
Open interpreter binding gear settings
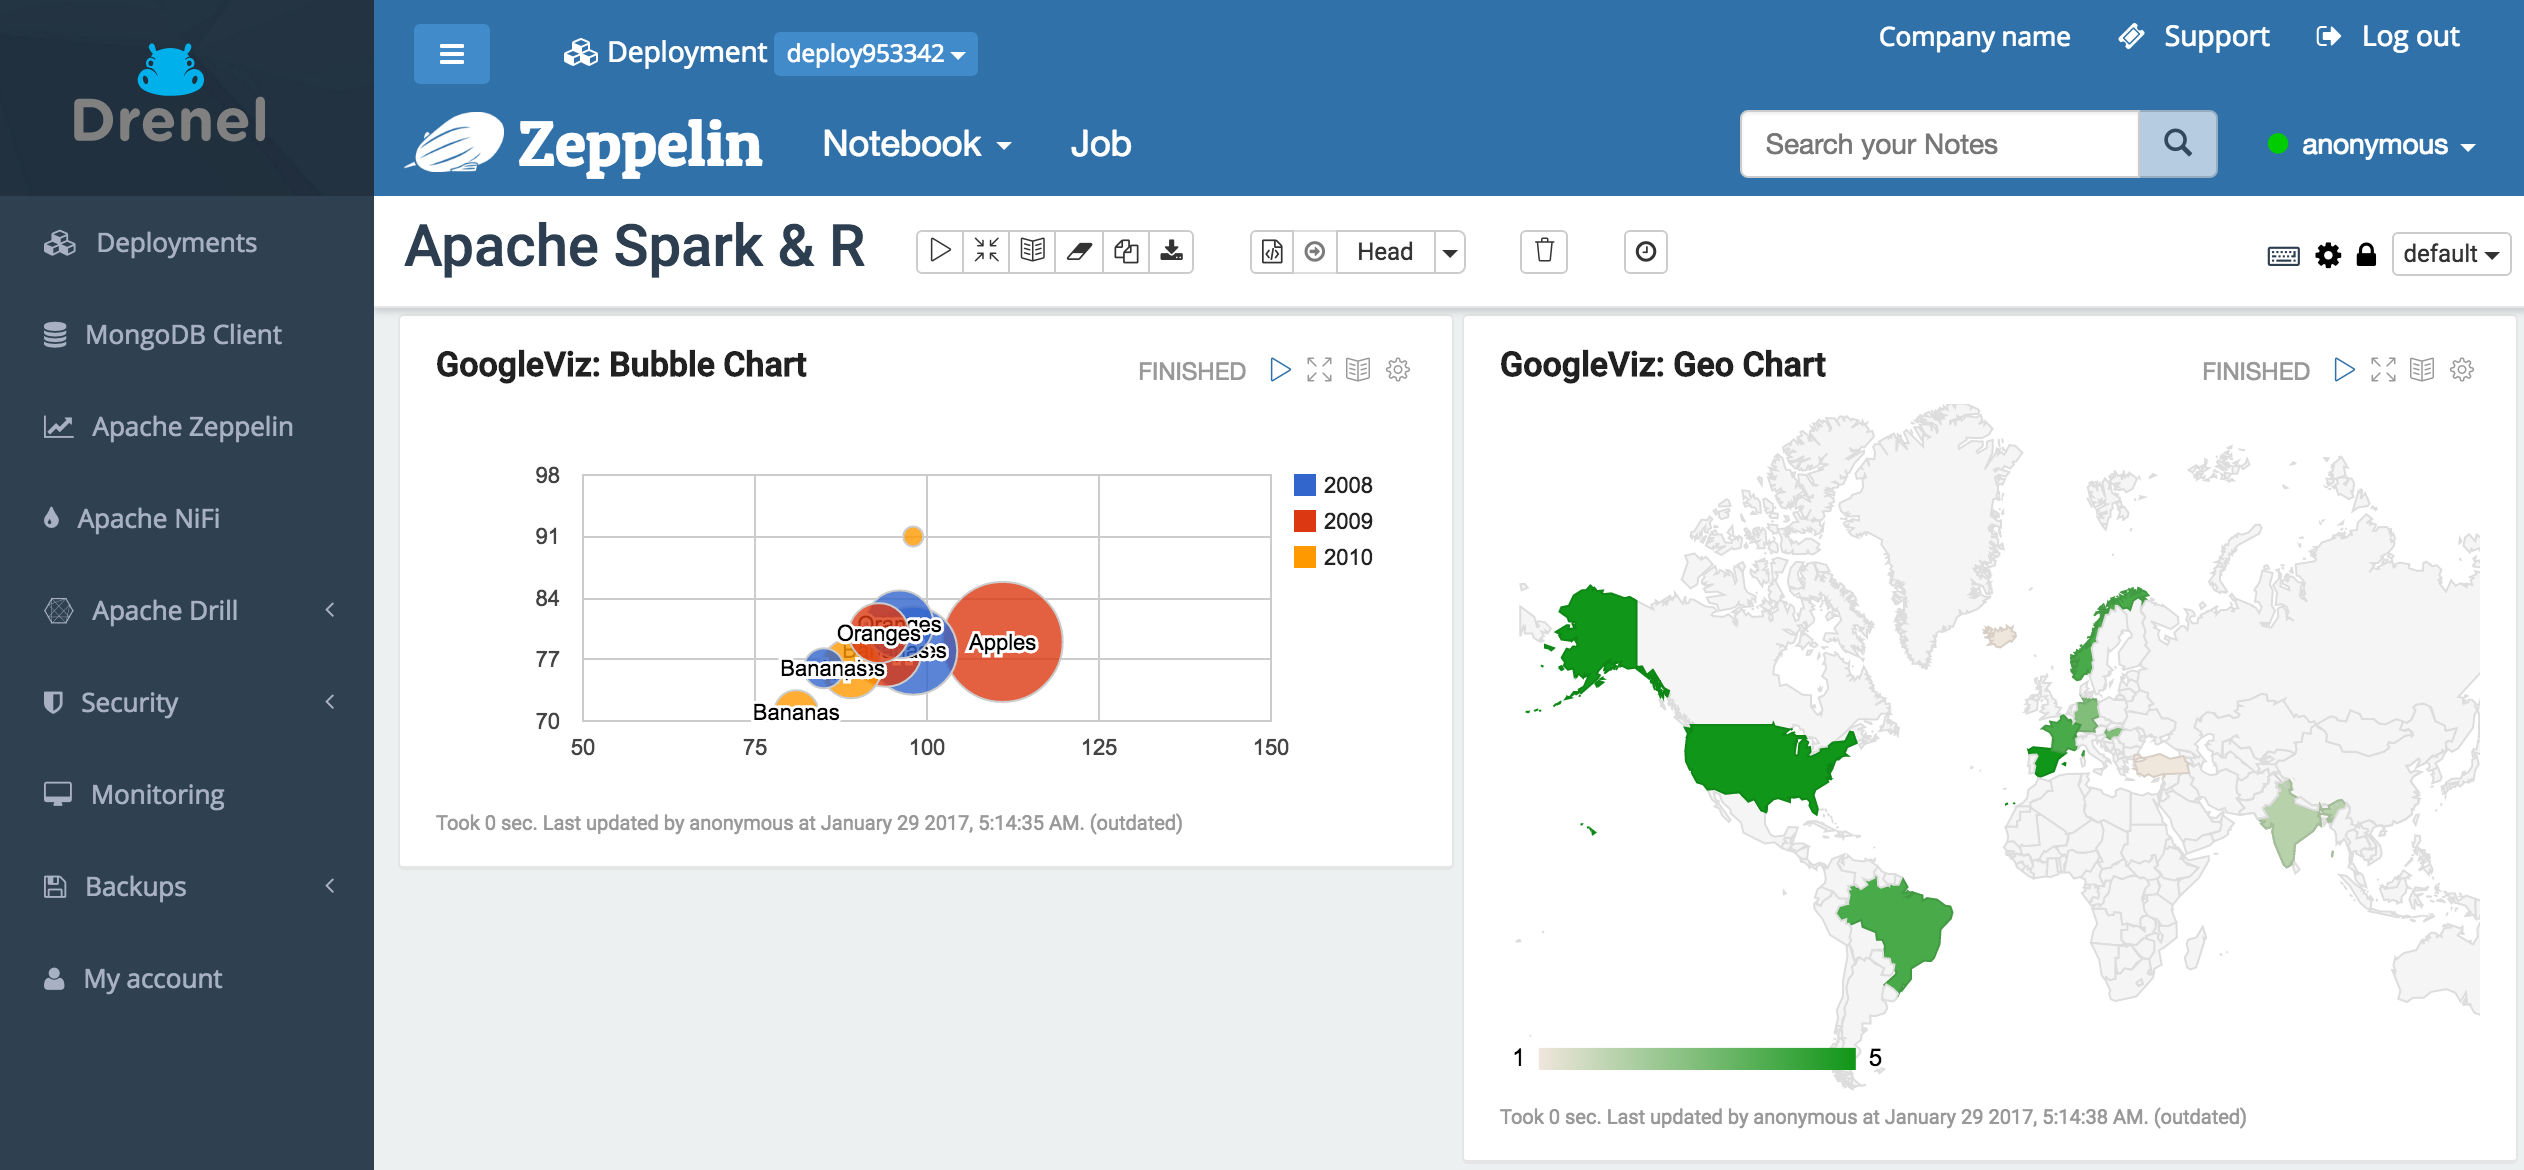coord(2328,255)
